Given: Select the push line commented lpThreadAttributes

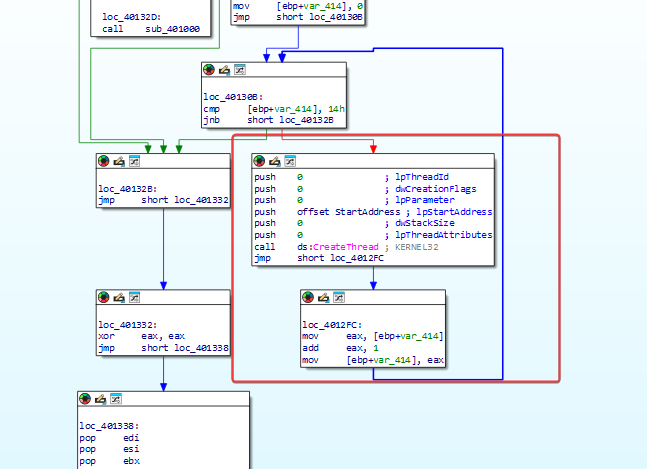Looking at the screenshot, I should [373, 235].
